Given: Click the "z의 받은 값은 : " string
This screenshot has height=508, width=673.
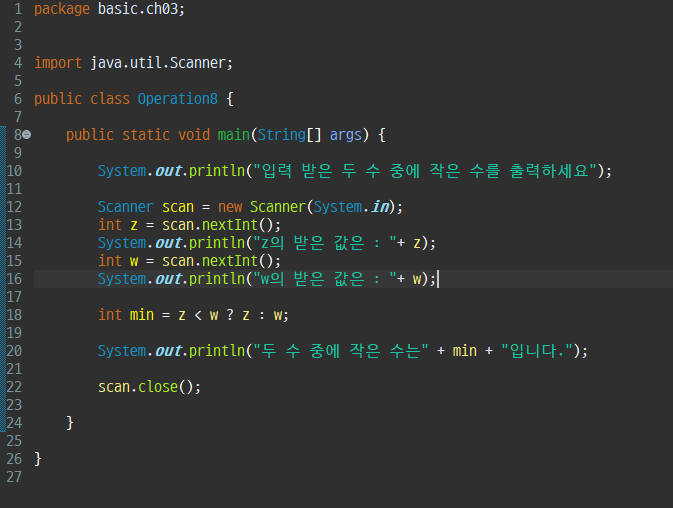Looking at the screenshot, I should tap(324, 243).
